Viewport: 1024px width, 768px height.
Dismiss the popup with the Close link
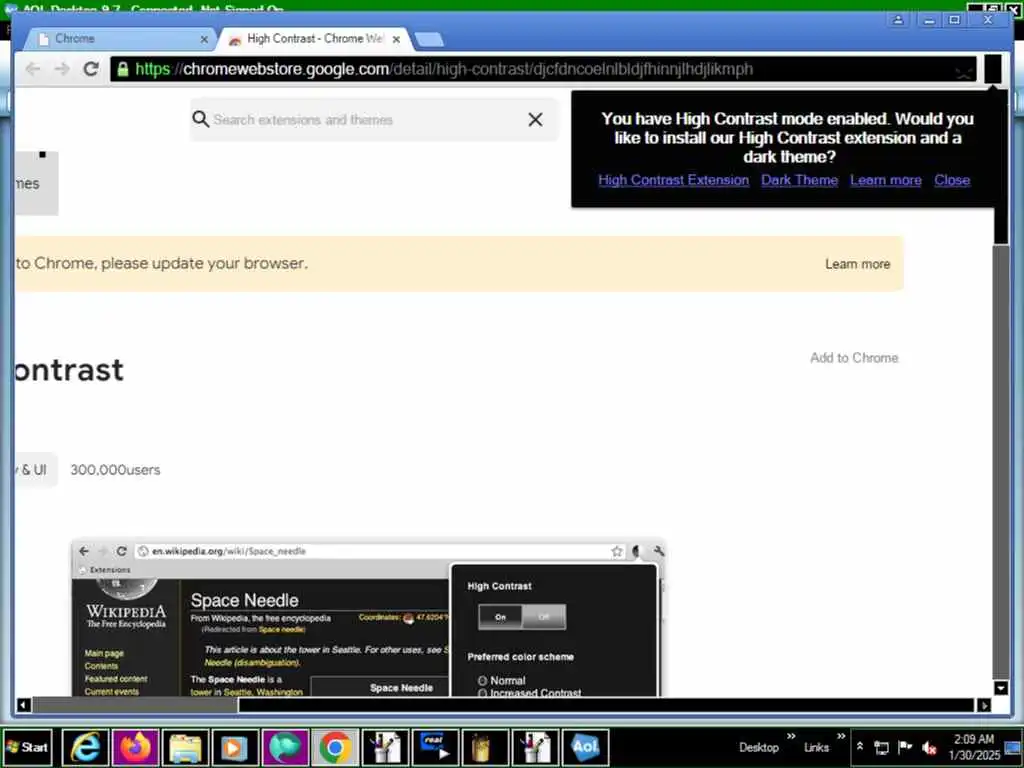click(952, 180)
